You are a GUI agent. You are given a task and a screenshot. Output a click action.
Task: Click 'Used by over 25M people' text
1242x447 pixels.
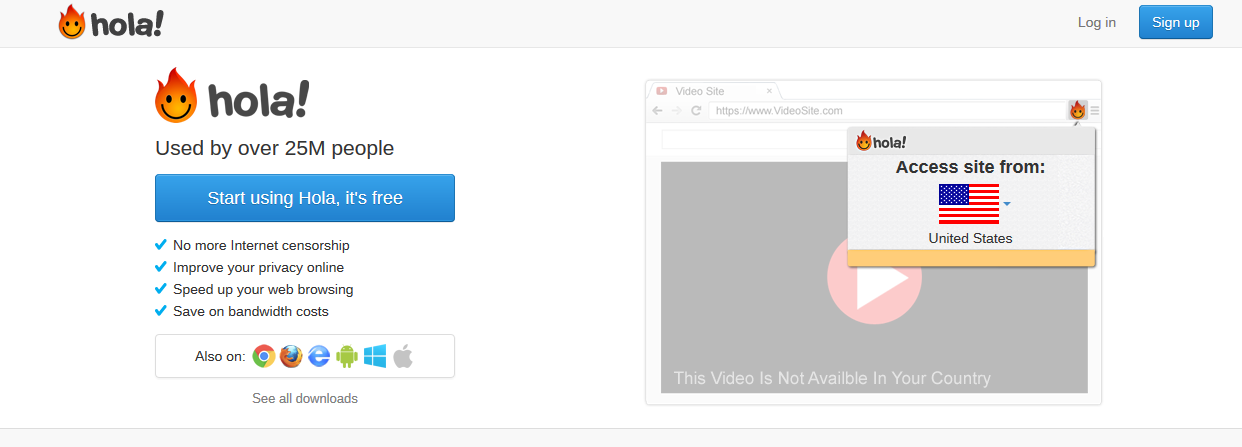[x=274, y=148]
